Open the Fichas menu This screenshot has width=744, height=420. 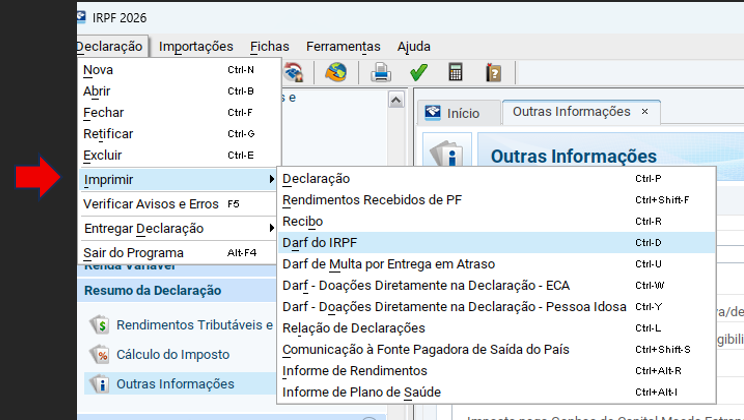270,46
